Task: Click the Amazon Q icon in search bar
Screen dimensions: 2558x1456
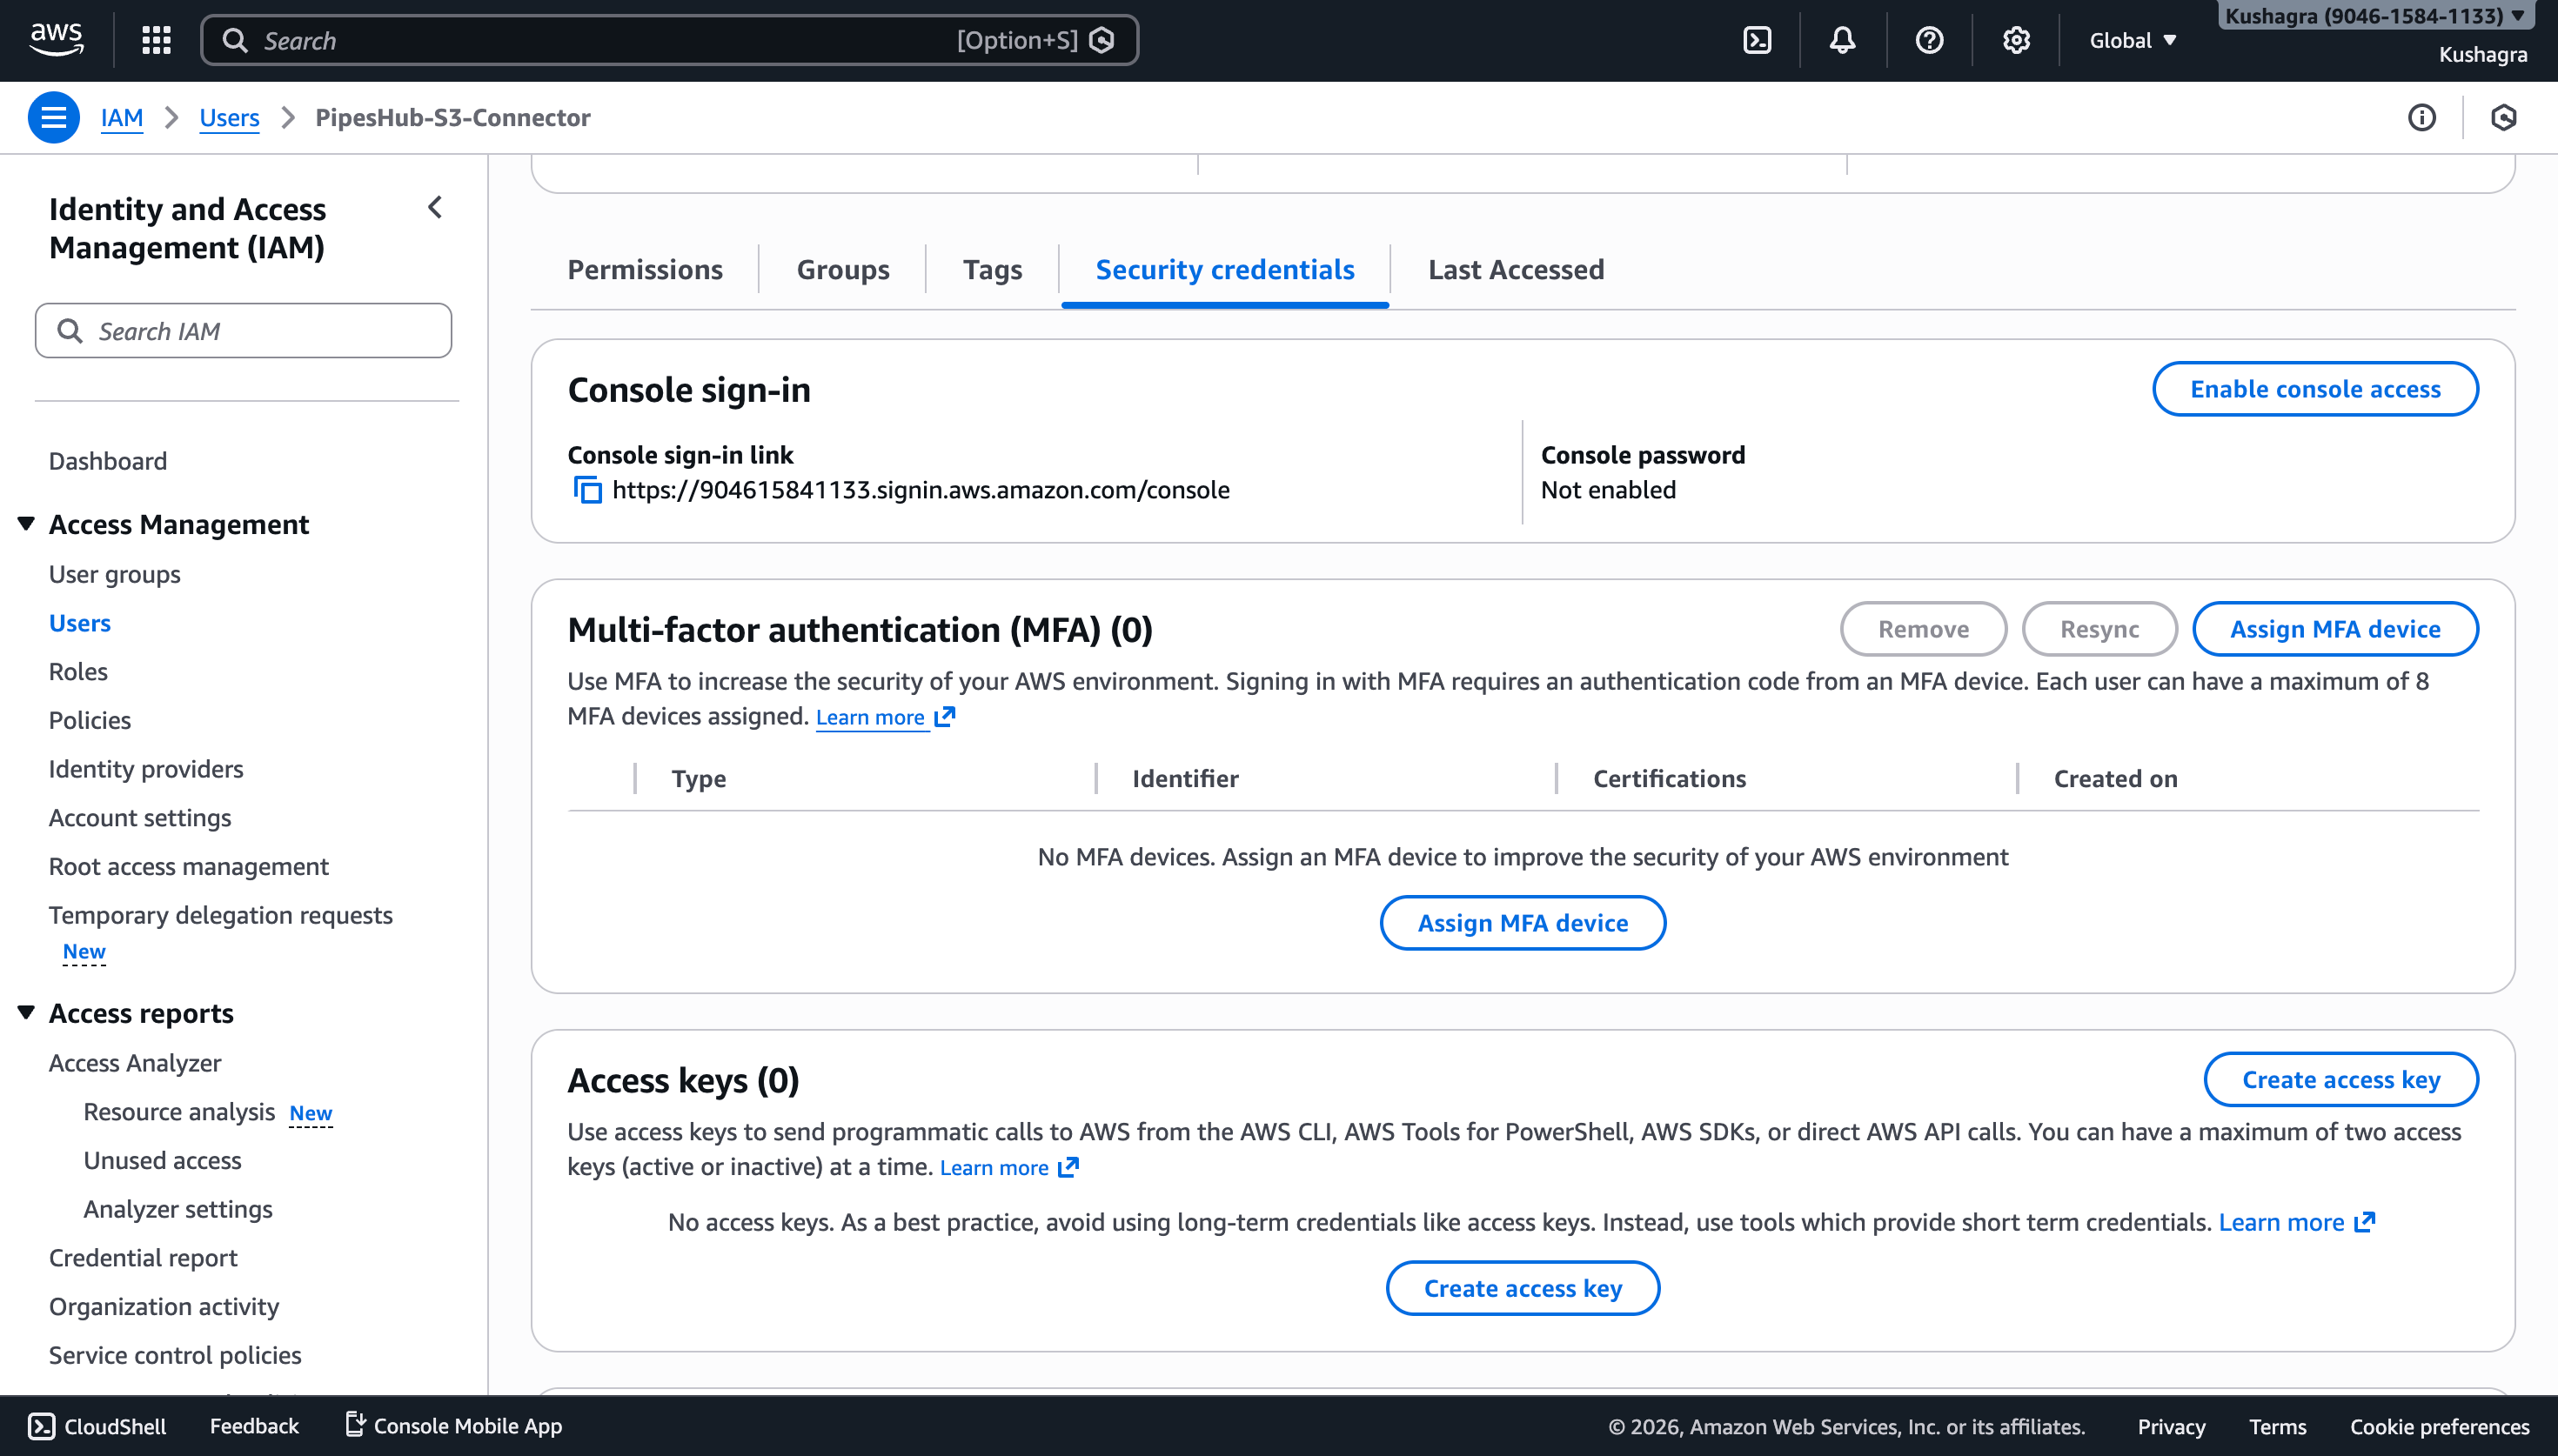Action: tap(1102, 40)
